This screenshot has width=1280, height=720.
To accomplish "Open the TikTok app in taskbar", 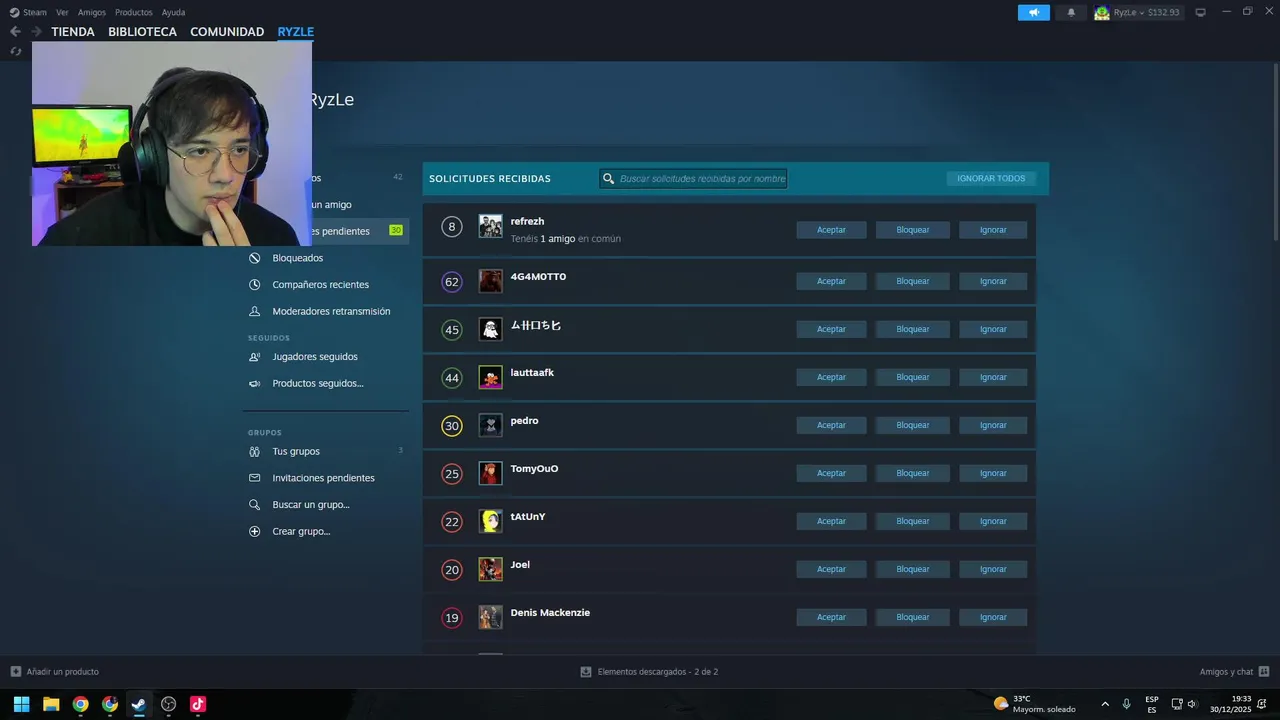I will point(198,704).
